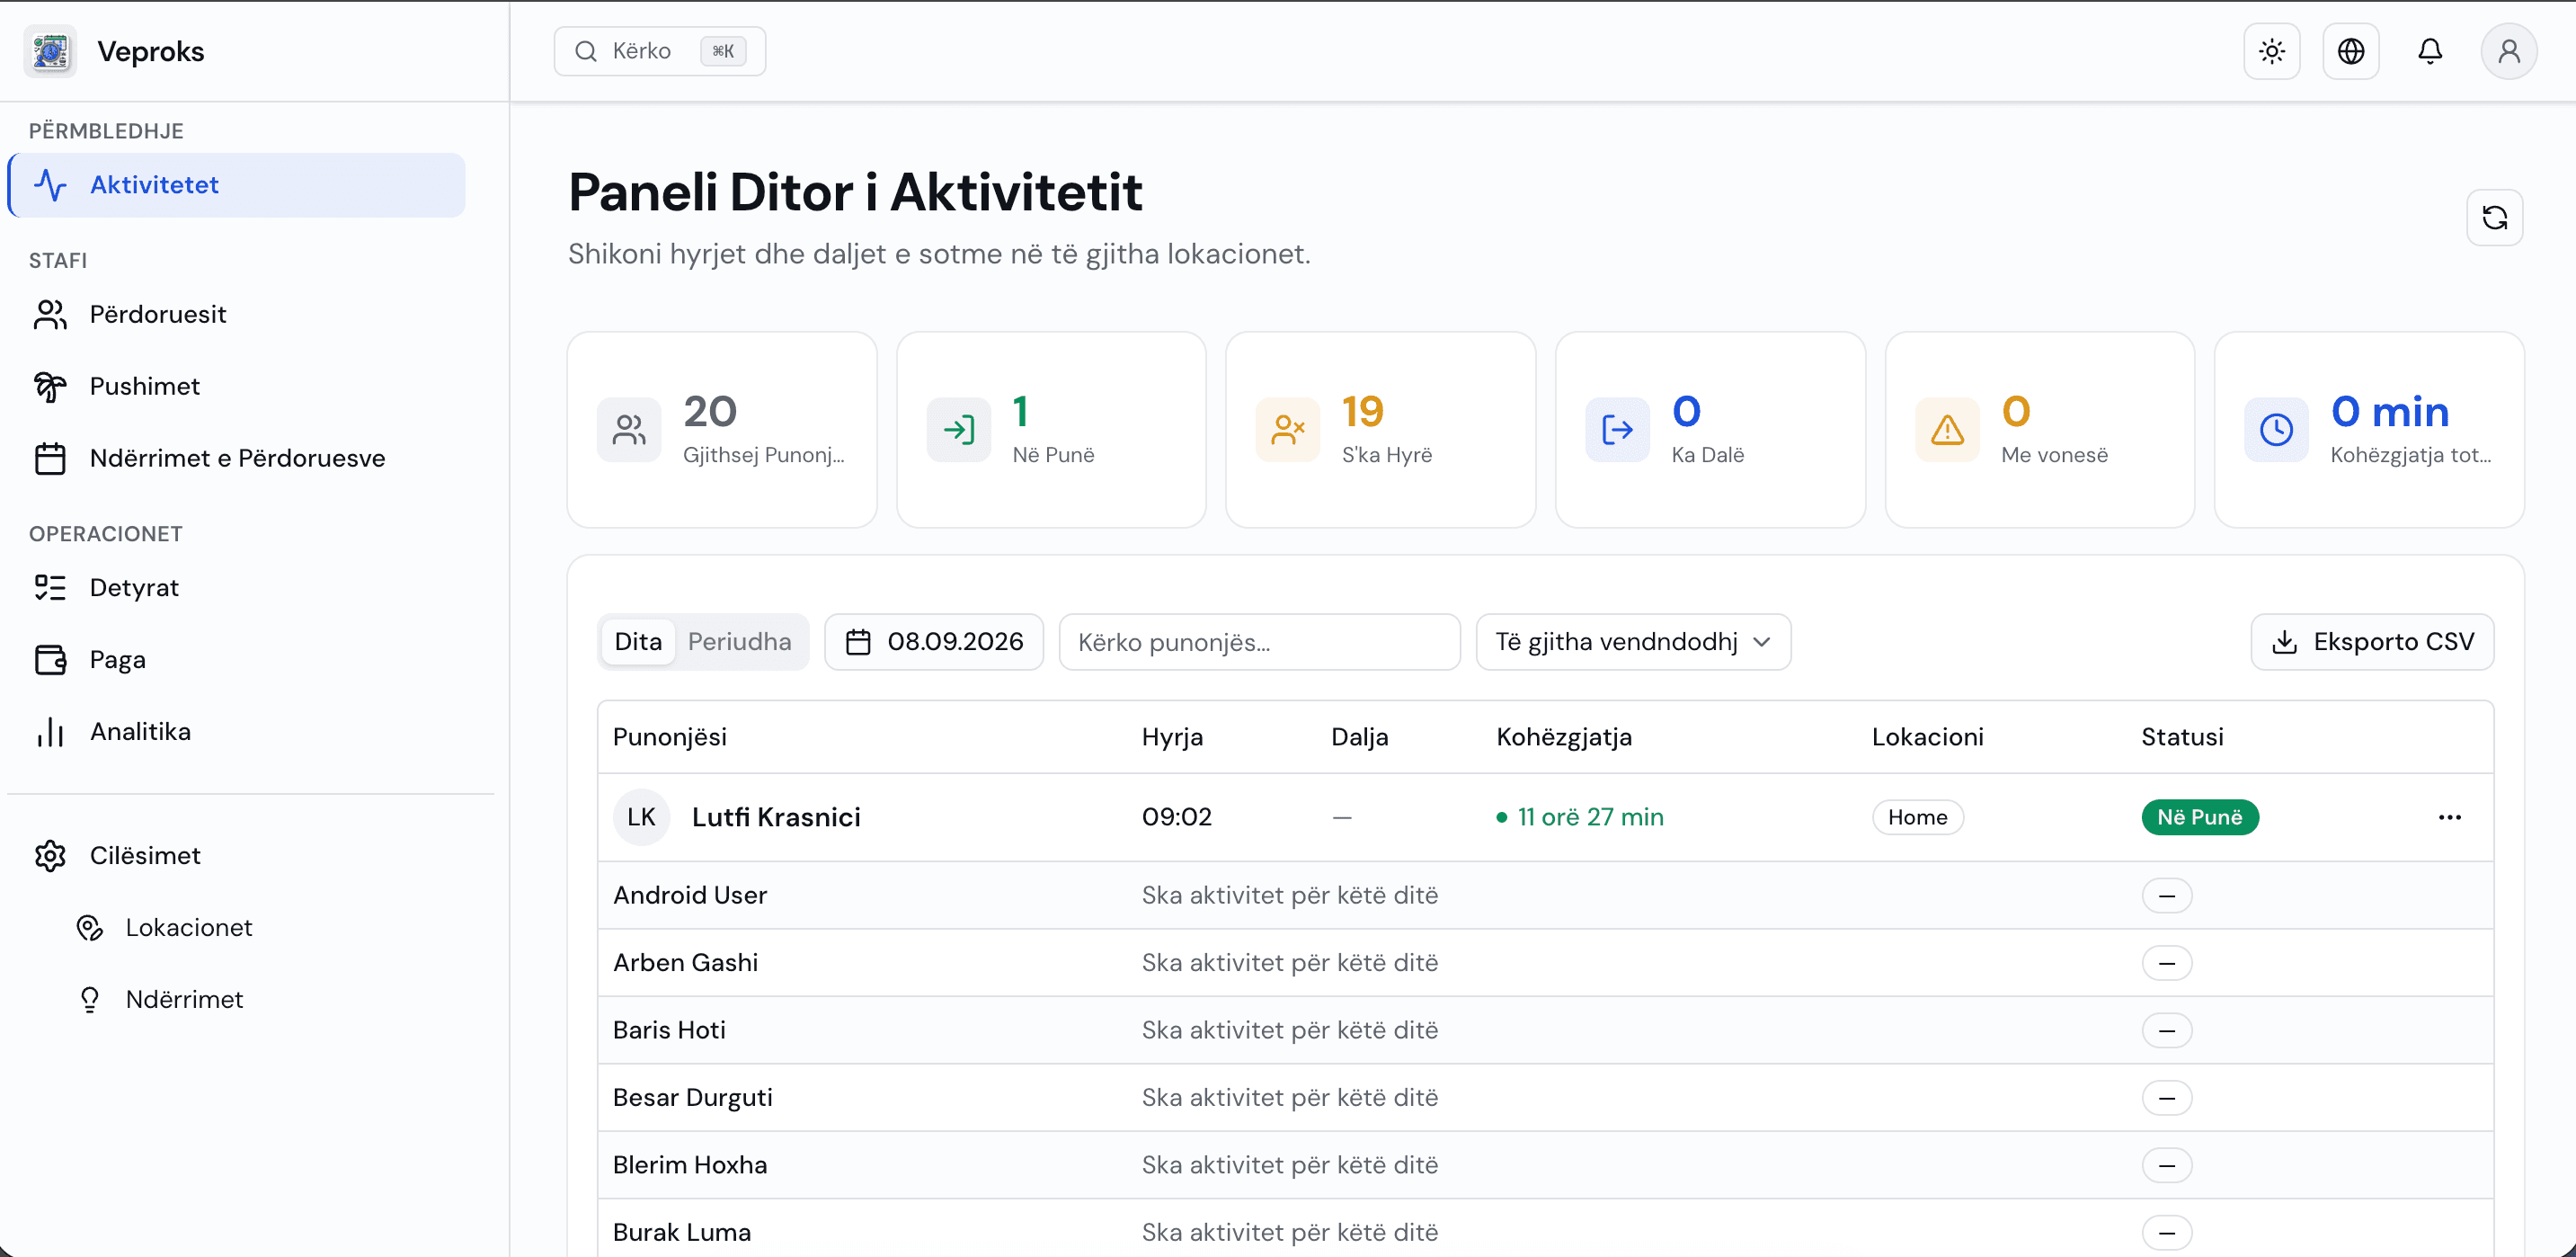Open the three-dot menu for Lutfi Krasnici

coord(2449,817)
